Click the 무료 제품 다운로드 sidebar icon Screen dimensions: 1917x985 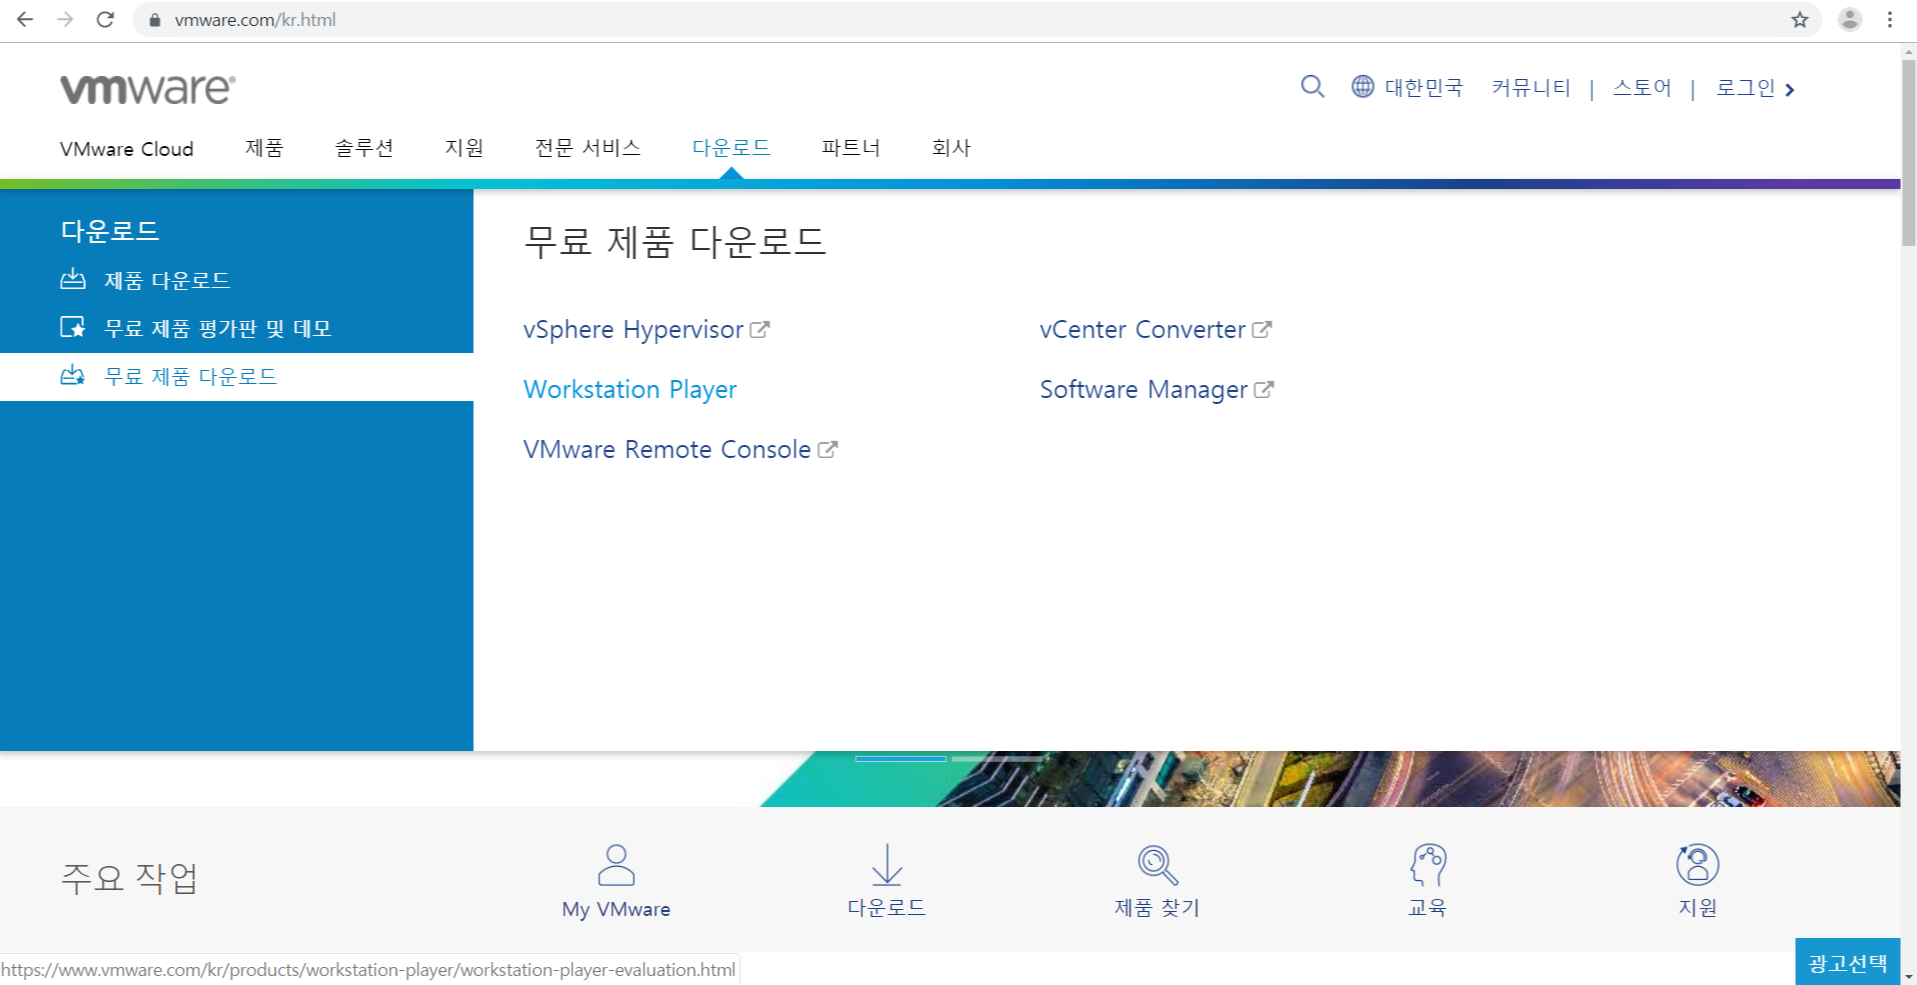pyautogui.click(x=73, y=376)
